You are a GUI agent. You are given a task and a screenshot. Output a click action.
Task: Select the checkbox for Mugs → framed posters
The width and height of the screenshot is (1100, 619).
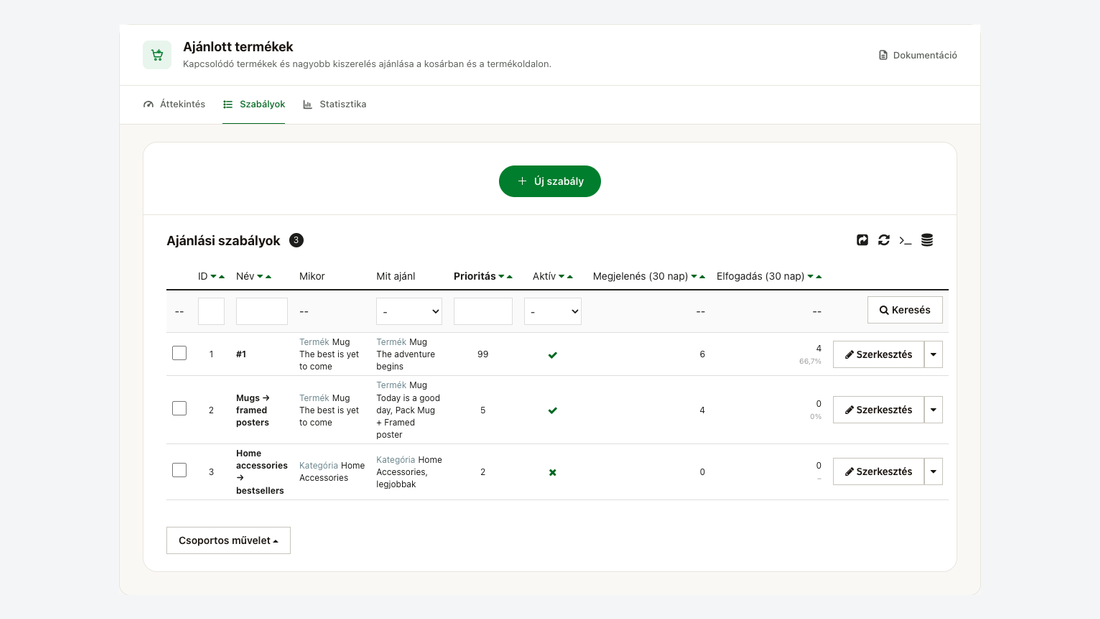[180, 408]
